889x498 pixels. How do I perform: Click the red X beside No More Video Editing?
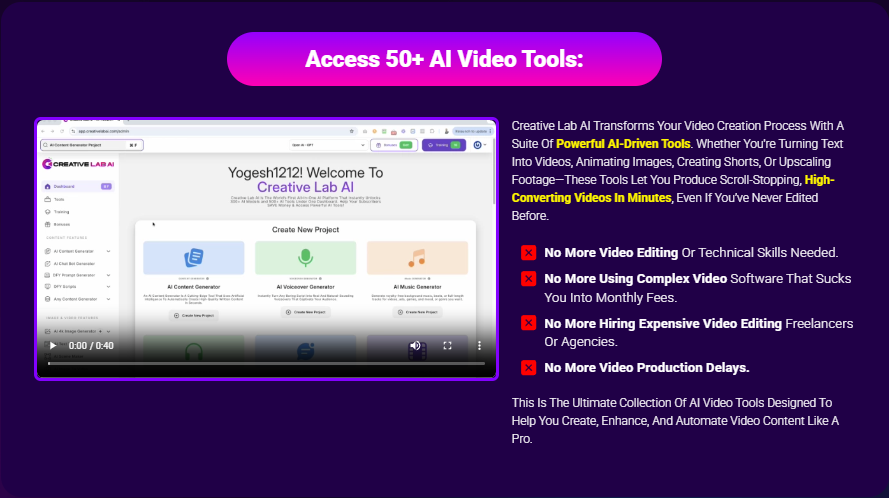[x=528, y=252]
